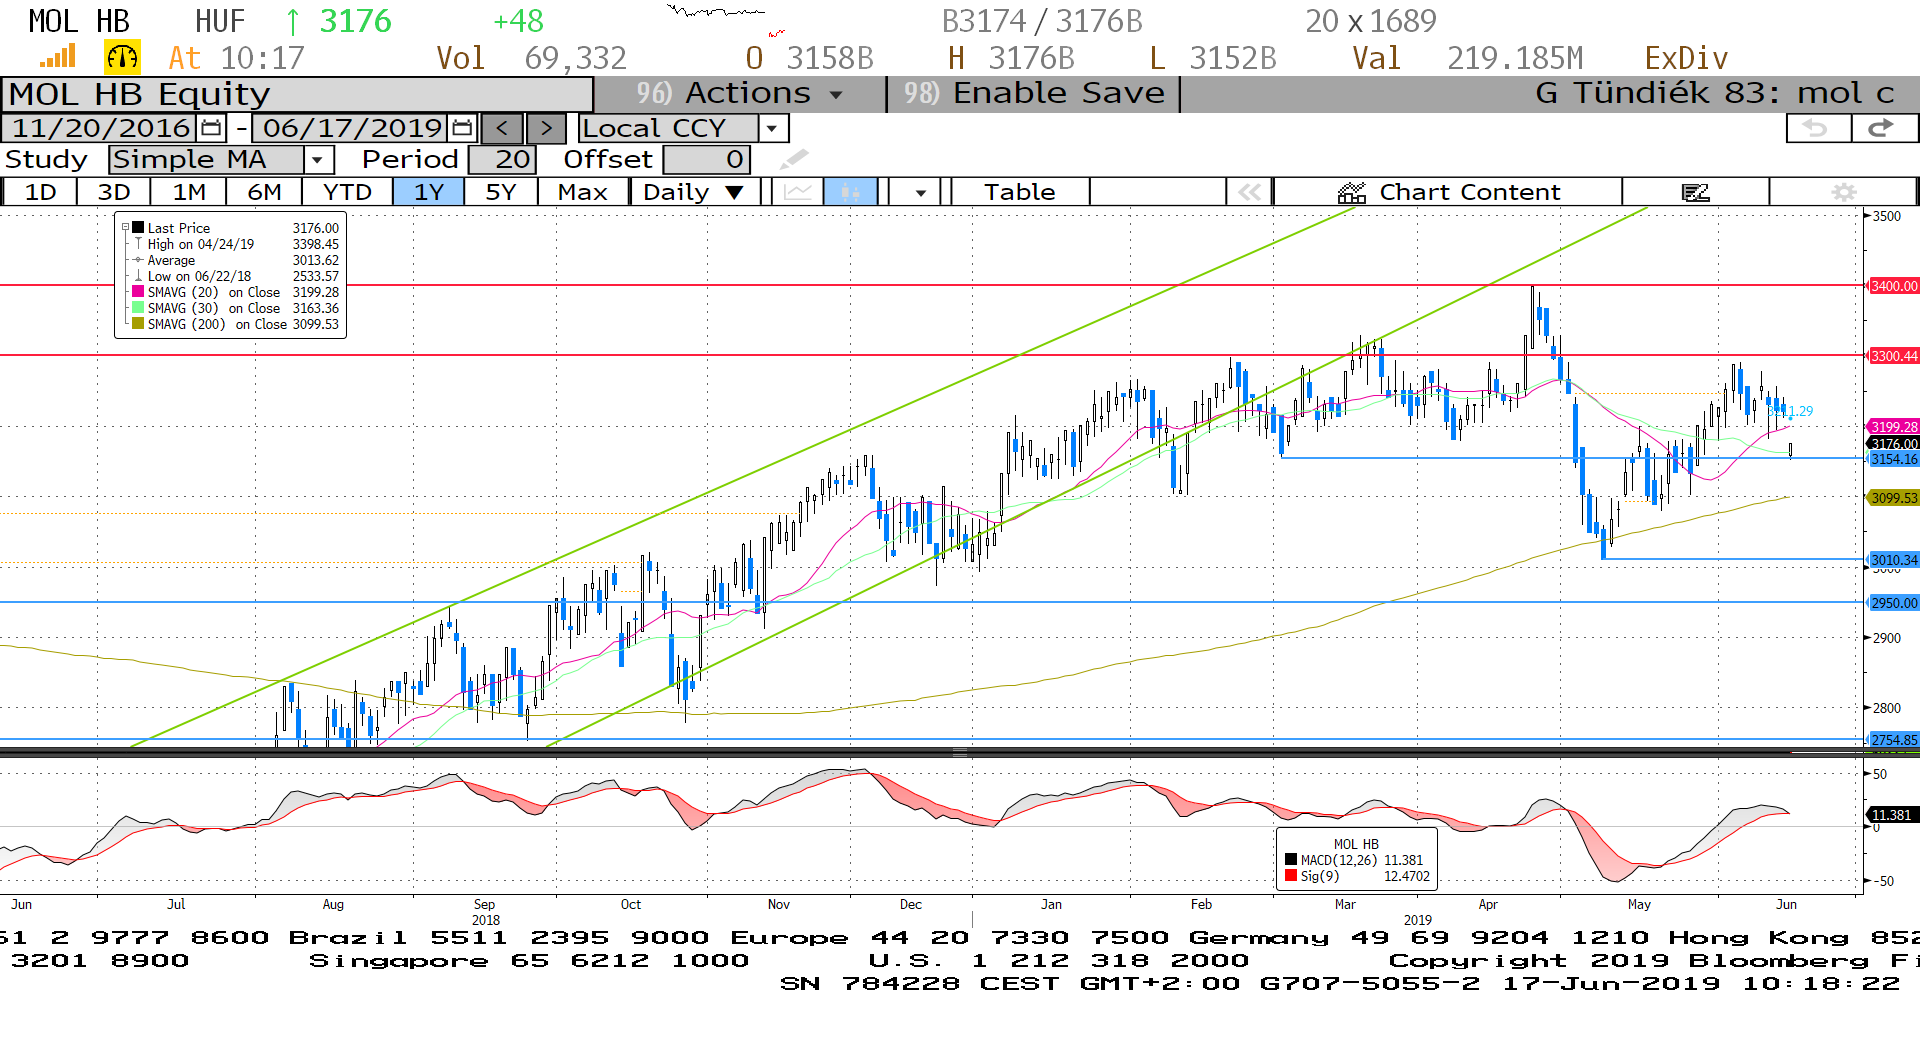1920x1039 pixels.
Task: Select the YTD range tab
Action: [x=347, y=192]
